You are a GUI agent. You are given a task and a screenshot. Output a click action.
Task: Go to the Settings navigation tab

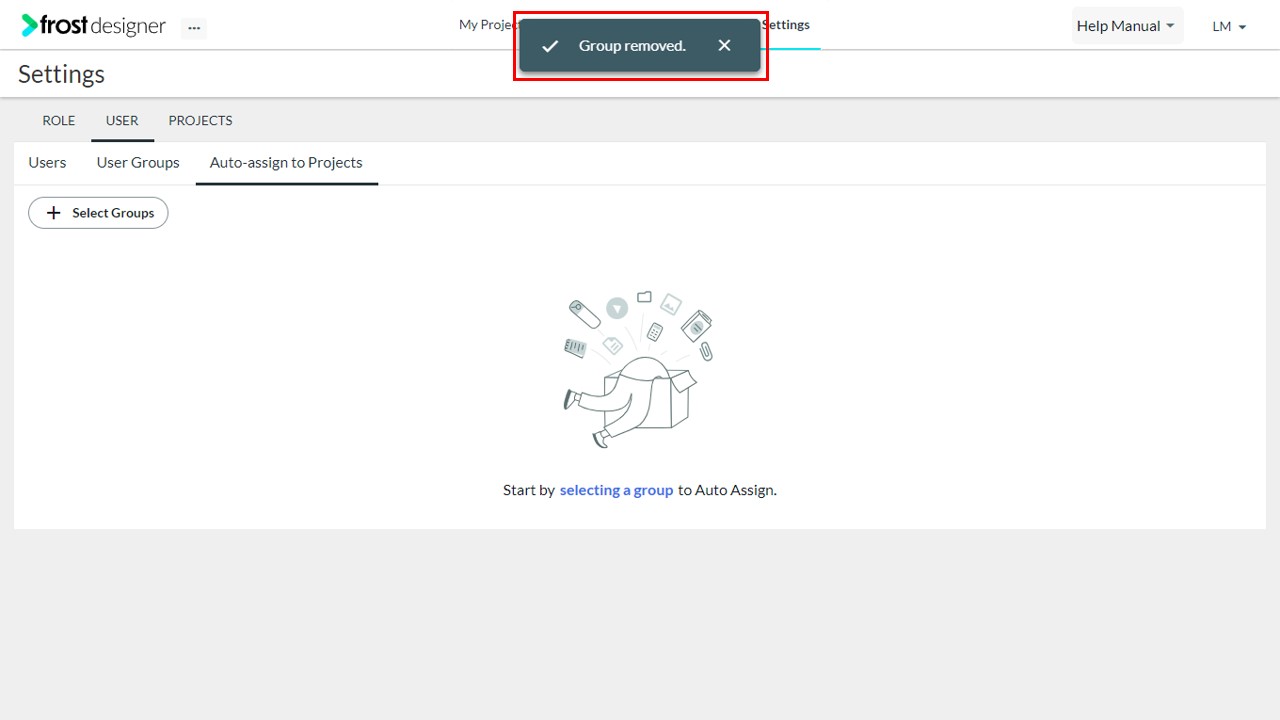[786, 25]
